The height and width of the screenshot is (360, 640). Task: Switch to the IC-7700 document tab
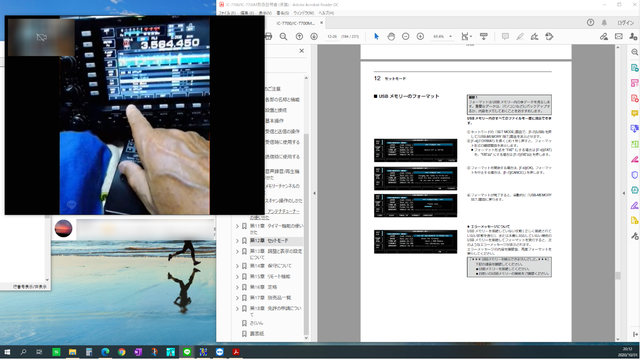coord(296,23)
